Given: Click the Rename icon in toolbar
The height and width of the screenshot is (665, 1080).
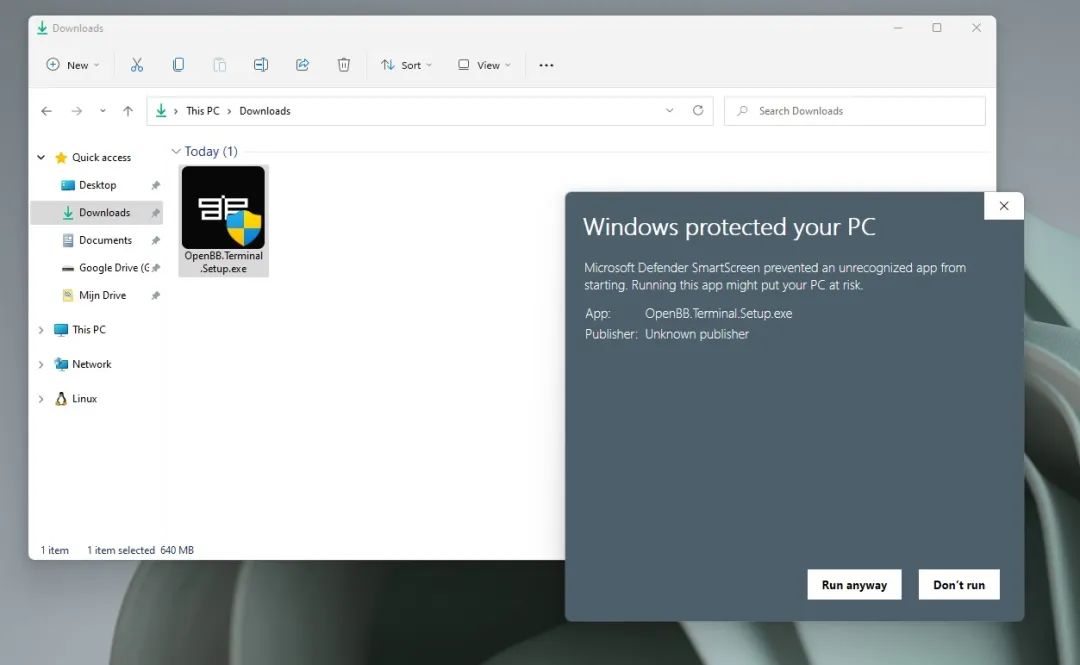Looking at the screenshot, I should tap(260, 65).
